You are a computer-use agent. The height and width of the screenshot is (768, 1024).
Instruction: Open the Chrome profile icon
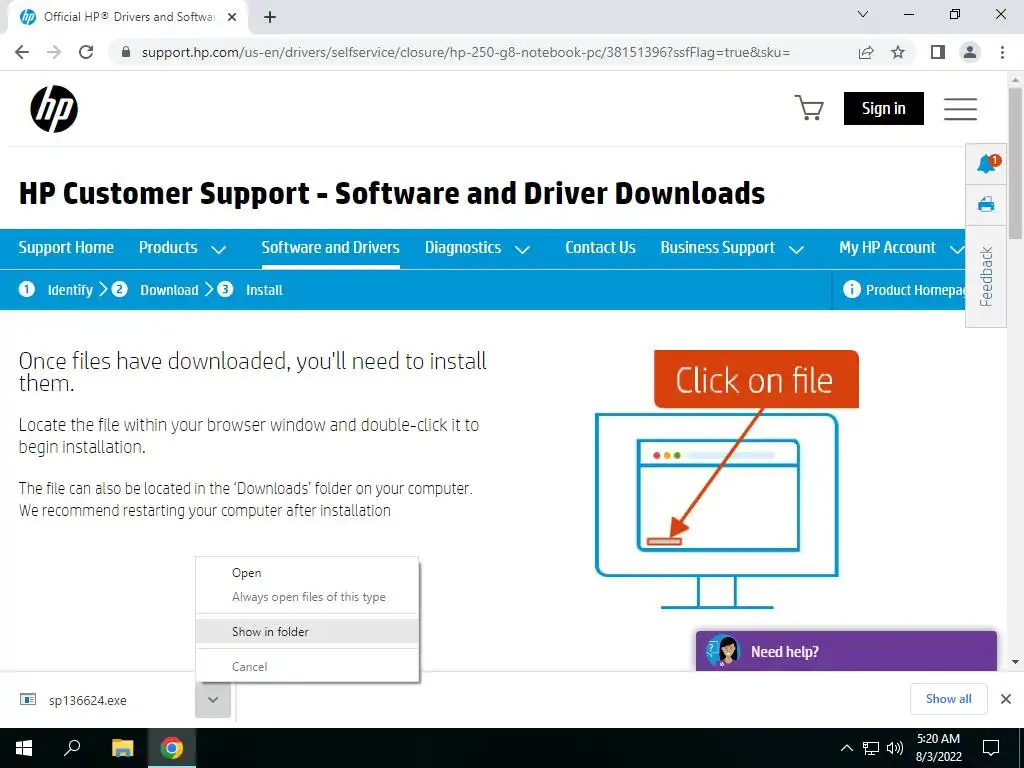click(x=970, y=52)
